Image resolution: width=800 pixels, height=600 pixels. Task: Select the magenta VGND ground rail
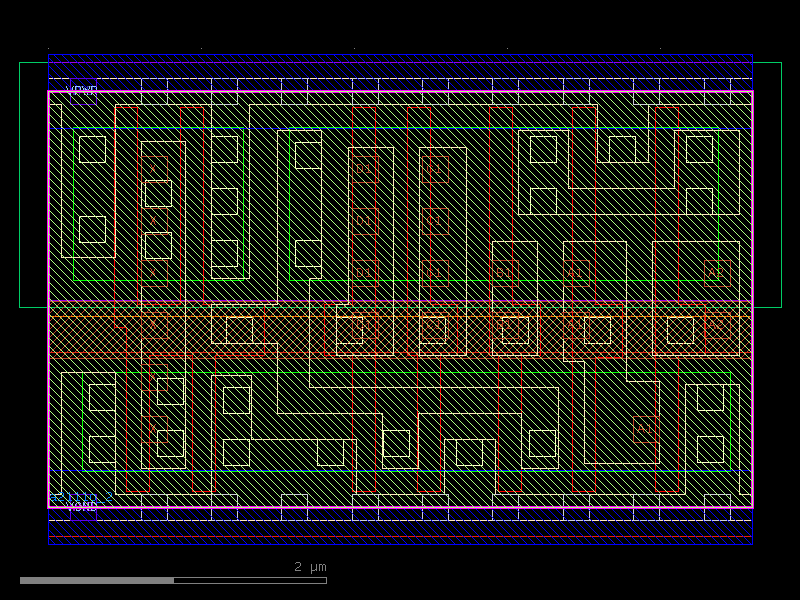pos(400,508)
